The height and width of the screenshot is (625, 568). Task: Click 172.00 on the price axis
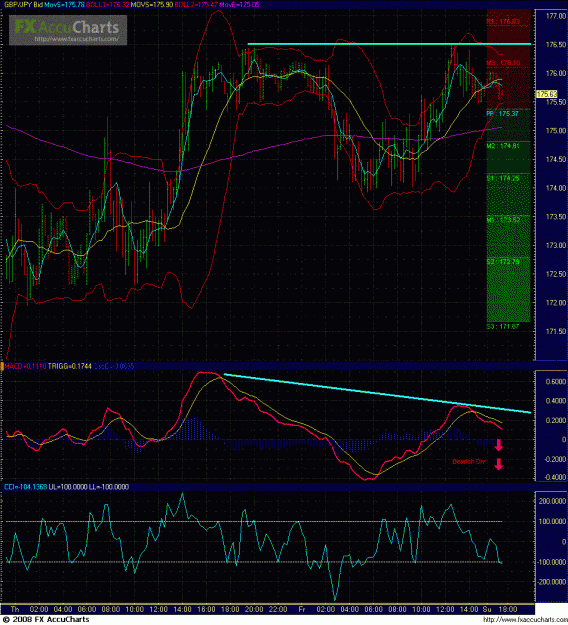556,303
